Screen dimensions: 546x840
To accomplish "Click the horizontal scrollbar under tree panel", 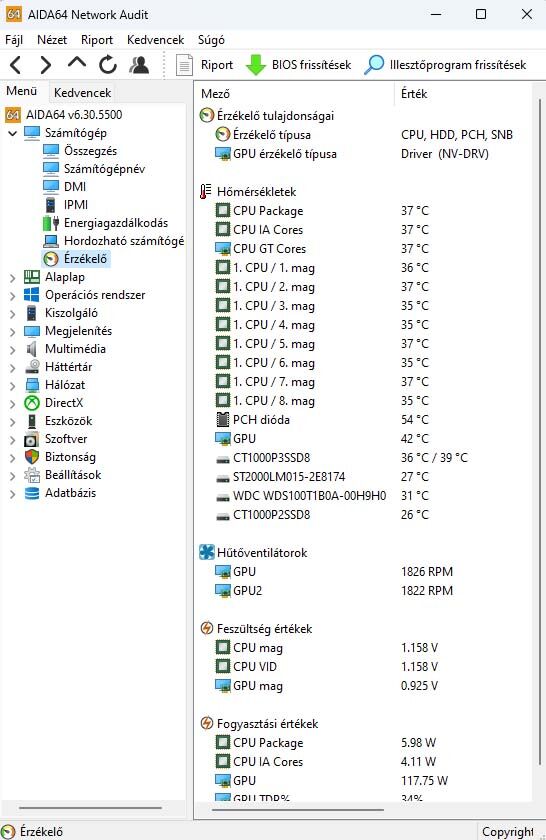I will tap(90, 808).
